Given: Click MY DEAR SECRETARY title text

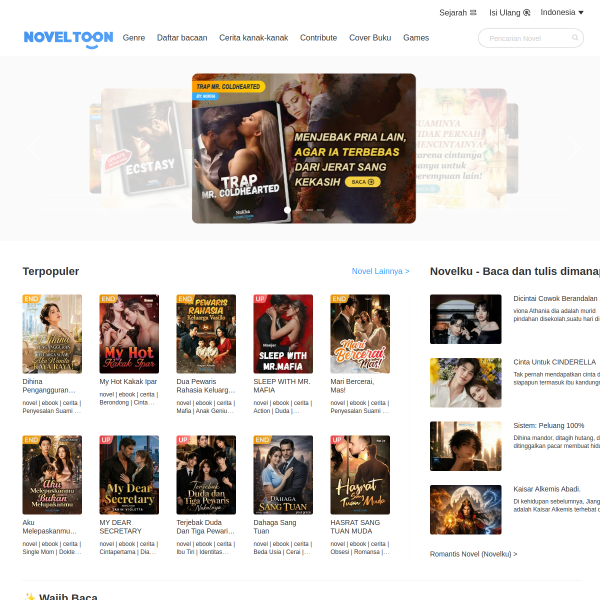Looking at the screenshot, I should pyautogui.click(x=121, y=527).
